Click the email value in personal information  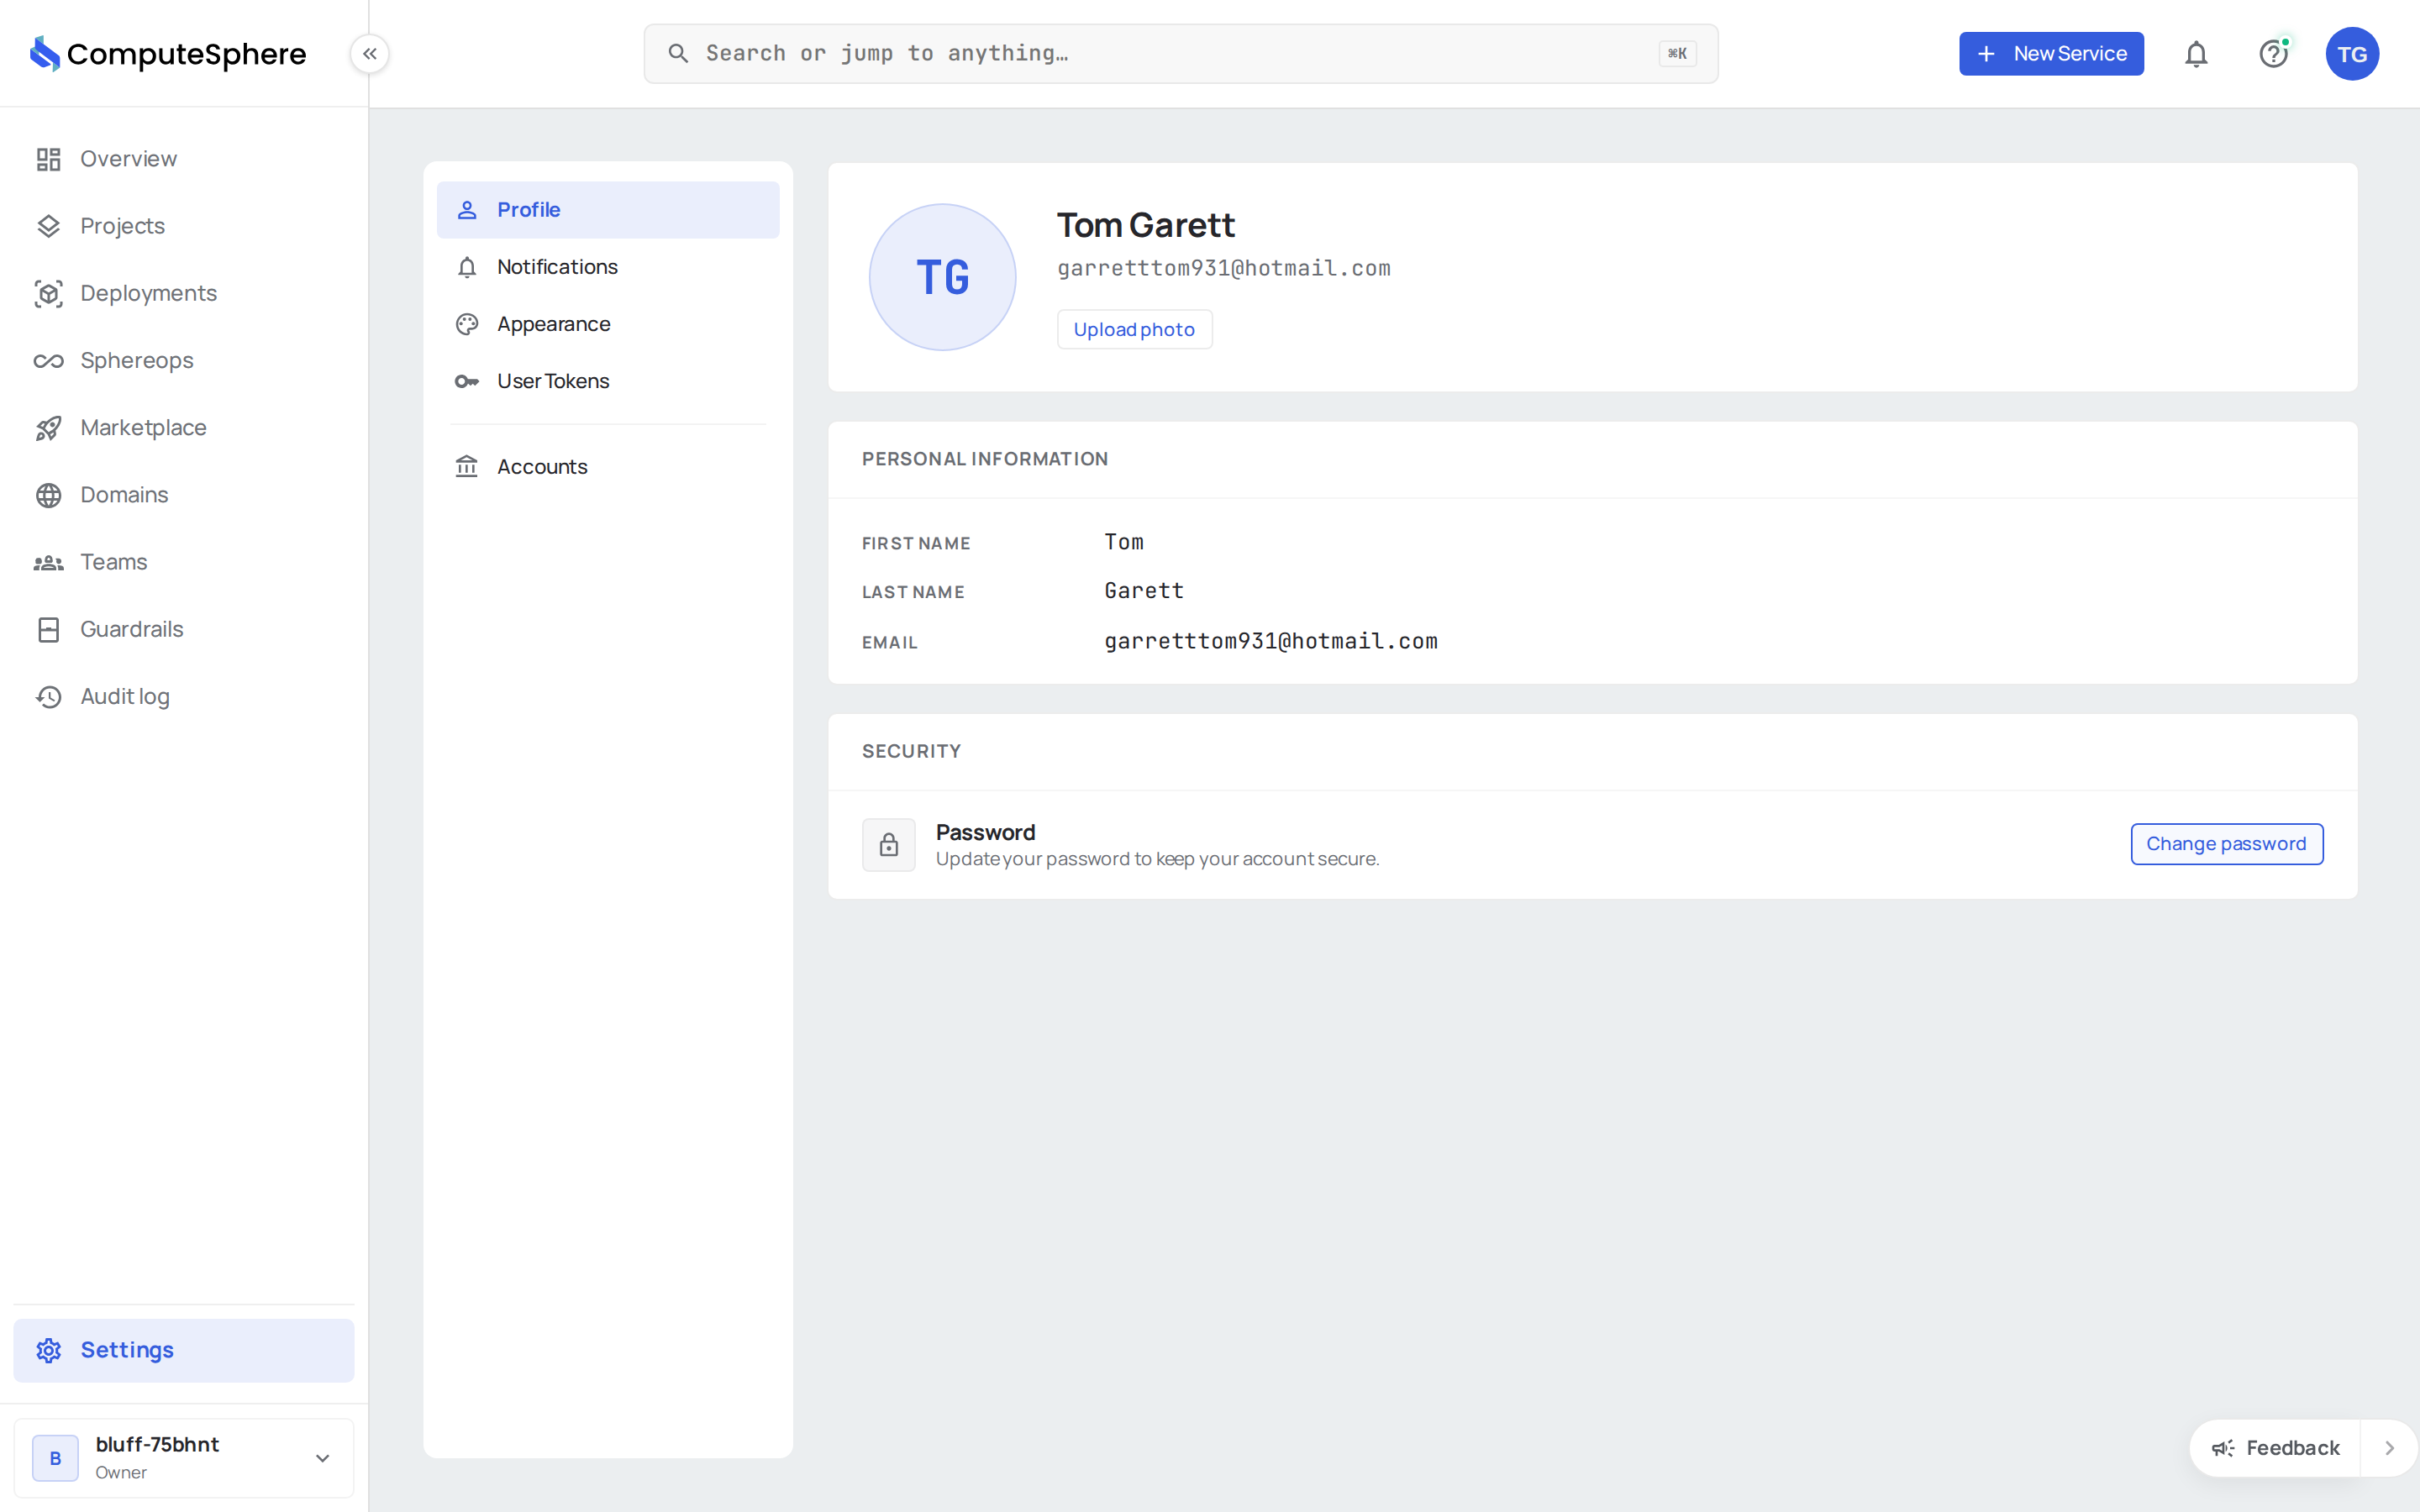(1271, 641)
